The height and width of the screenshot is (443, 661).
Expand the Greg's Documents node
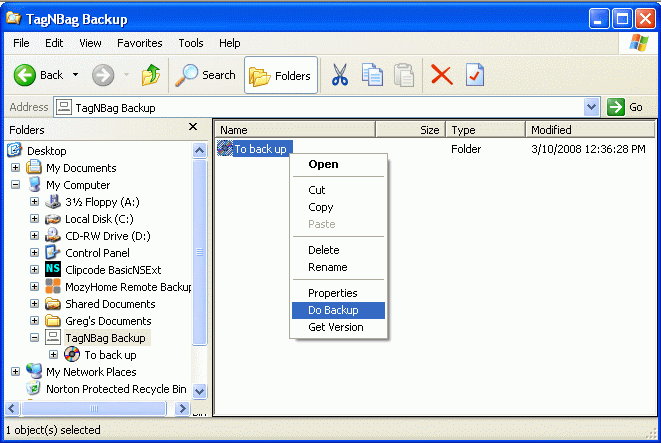(35, 321)
